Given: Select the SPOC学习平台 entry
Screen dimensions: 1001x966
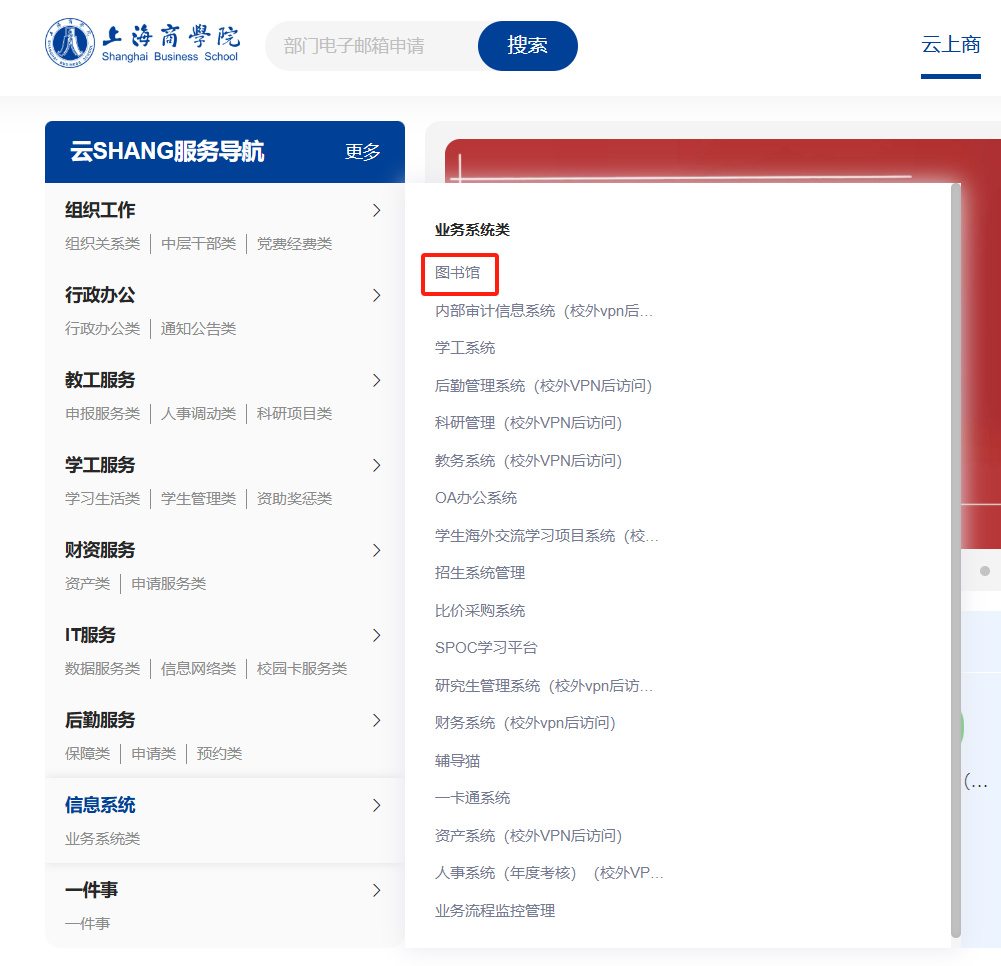Looking at the screenshot, I should pyautogui.click(x=486, y=648).
